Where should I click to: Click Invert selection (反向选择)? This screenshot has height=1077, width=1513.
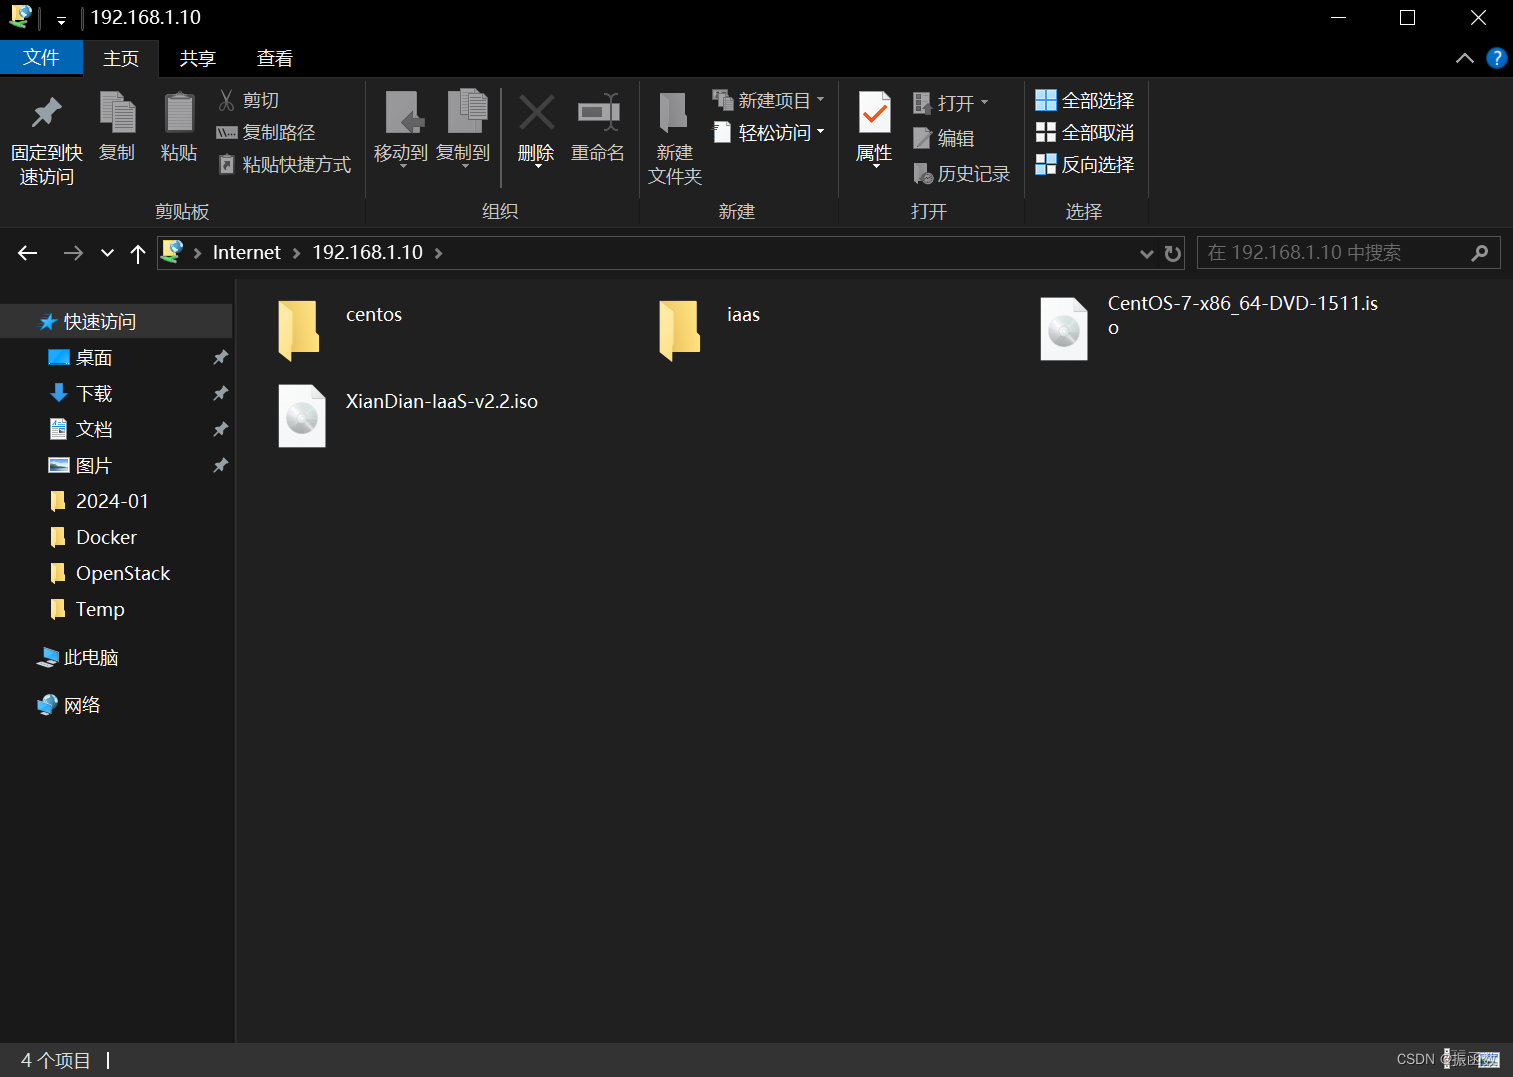click(1085, 164)
